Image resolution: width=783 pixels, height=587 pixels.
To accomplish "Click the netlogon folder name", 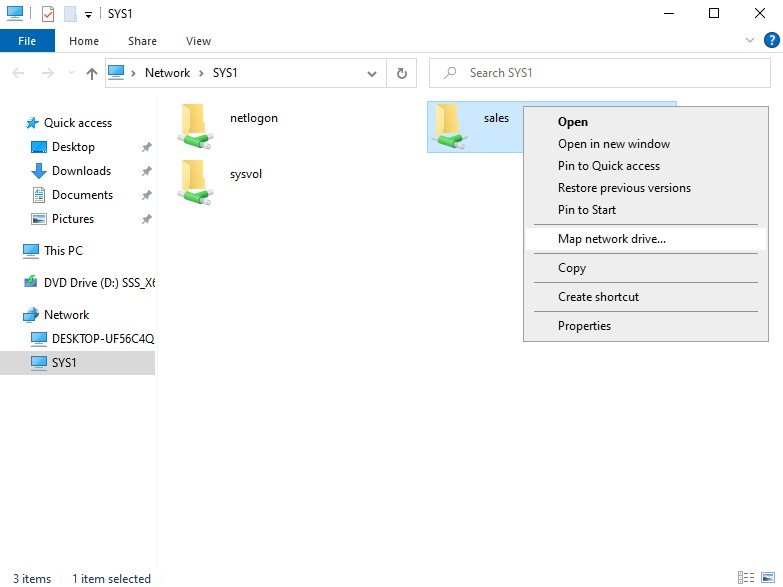I will (x=254, y=118).
